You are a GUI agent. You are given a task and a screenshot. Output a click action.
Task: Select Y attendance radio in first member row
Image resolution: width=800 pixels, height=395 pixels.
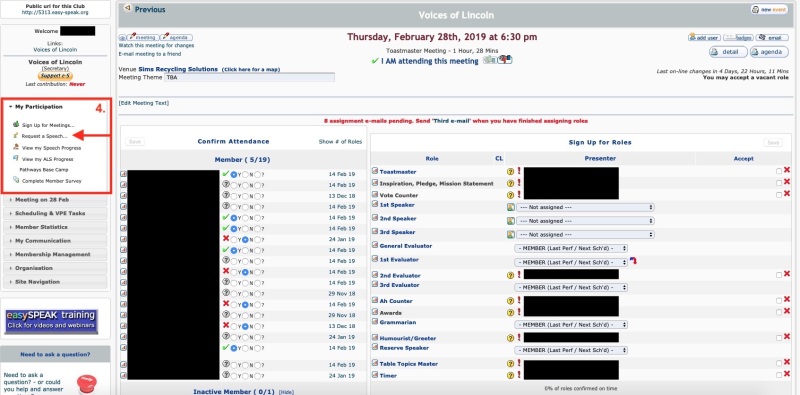[234, 175]
